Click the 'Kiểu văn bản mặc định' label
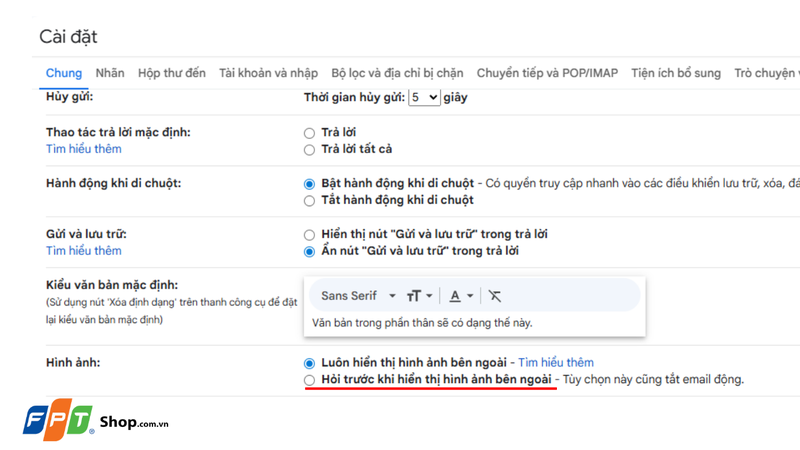Screen dimensions: 800x450 [112, 285]
